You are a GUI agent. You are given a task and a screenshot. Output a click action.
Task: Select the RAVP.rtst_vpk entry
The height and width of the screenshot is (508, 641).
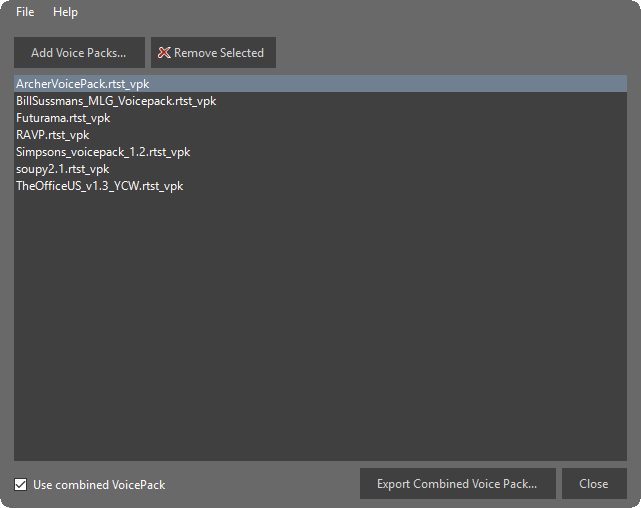click(x=320, y=135)
